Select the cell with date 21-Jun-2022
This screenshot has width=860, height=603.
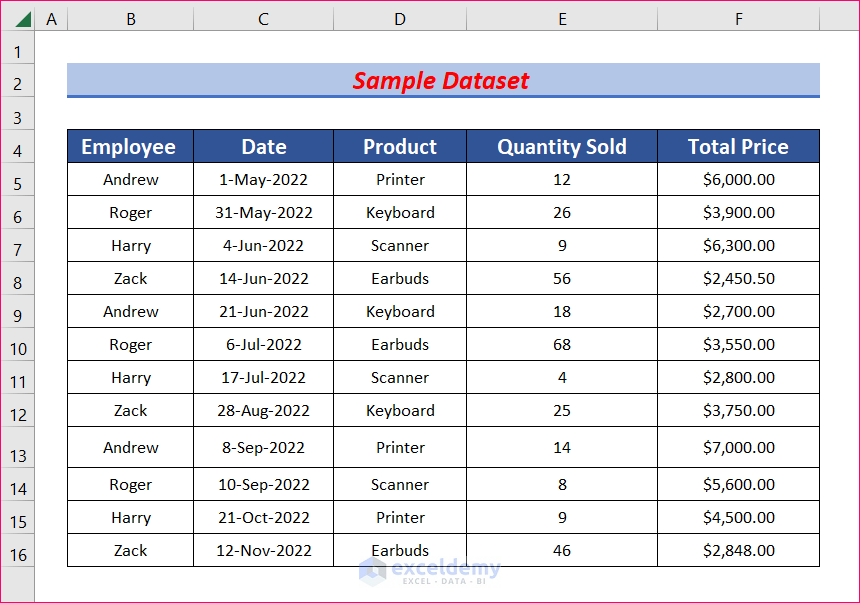pyautogui.click(x=263, y=311)
